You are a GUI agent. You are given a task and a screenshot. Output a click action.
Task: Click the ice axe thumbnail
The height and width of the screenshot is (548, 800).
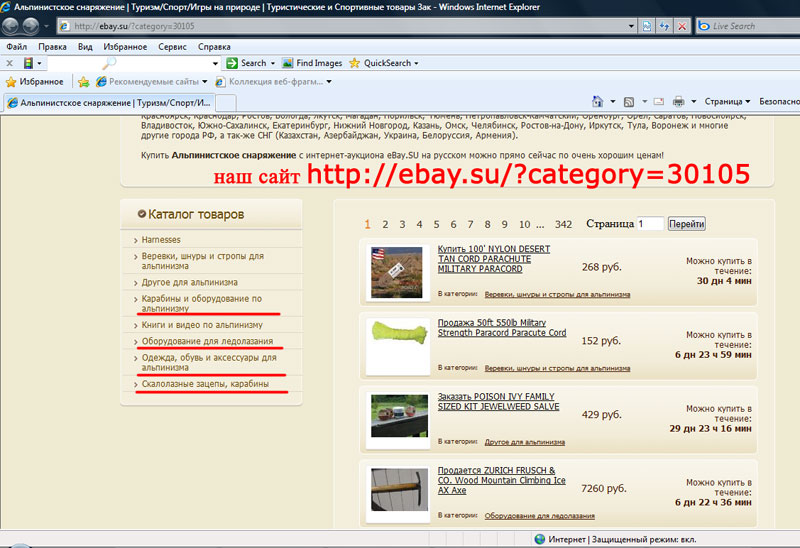399,489
